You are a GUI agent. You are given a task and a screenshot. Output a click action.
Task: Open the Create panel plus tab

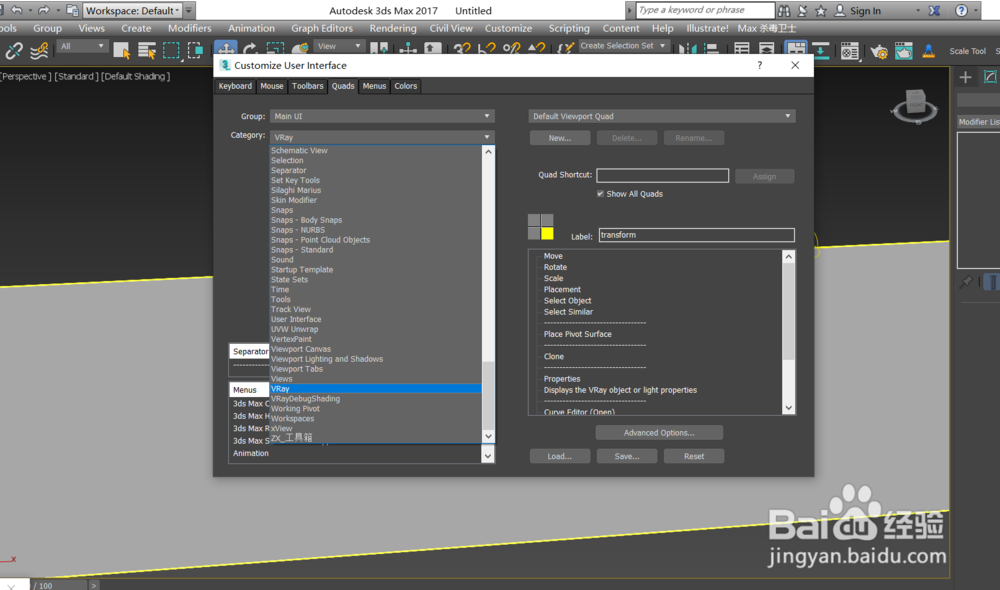coord(966,77)
